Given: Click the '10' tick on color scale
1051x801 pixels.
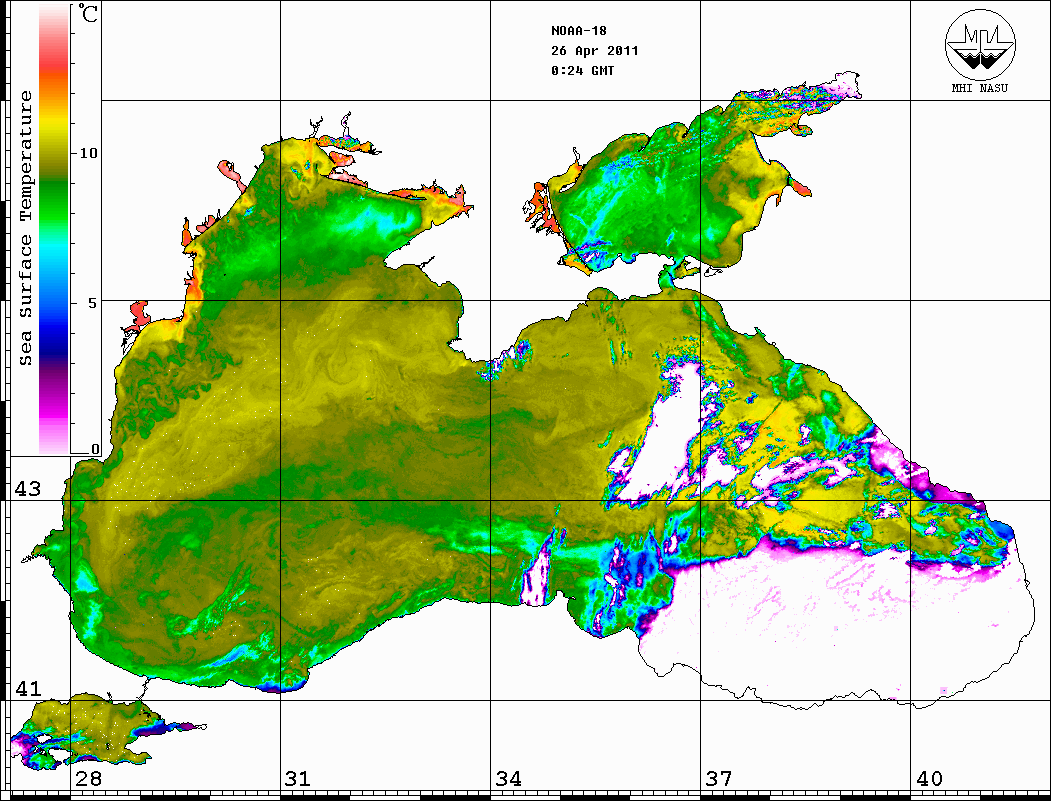Looking at the screenshot, I should click(x=88, y=153).
